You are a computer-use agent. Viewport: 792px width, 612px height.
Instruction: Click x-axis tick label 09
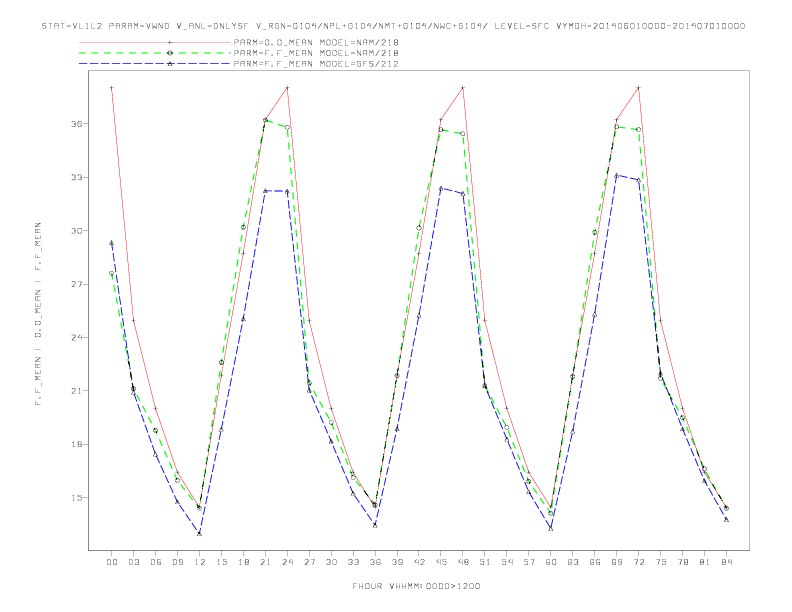177,562
